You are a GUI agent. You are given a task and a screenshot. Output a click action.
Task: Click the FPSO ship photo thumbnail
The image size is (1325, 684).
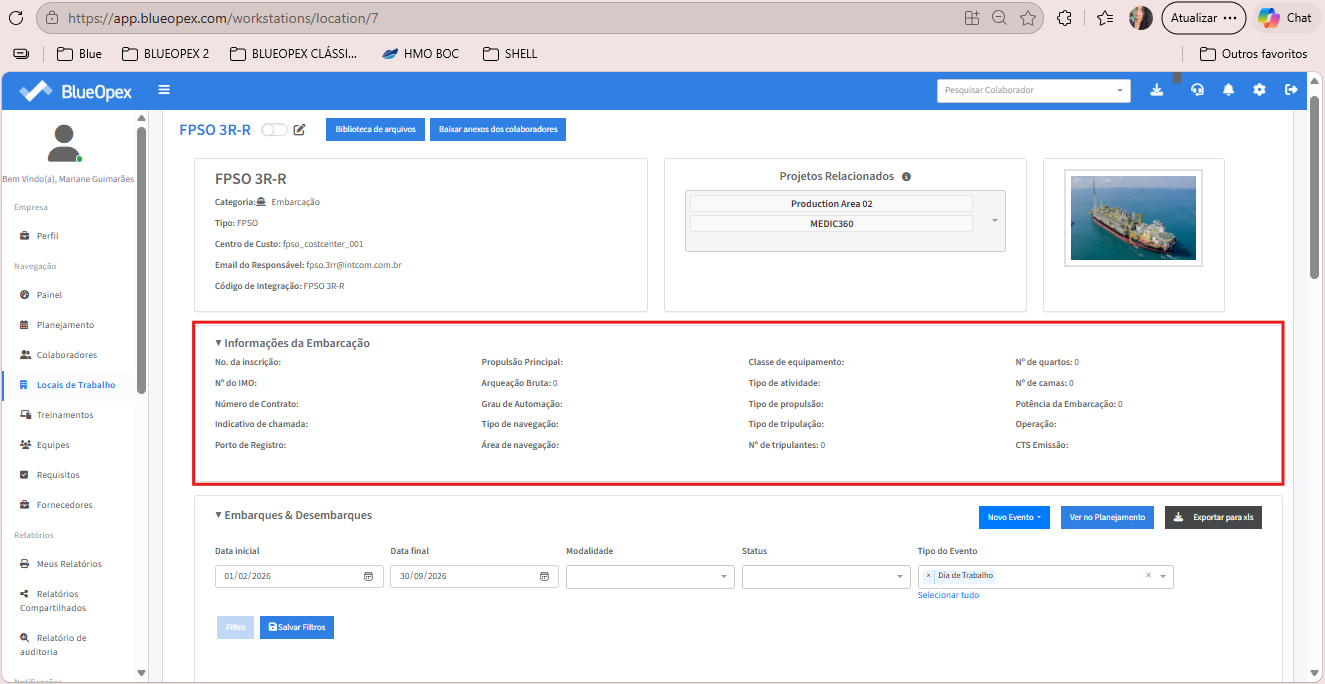pyautogui.click(x=1133, y=218)
